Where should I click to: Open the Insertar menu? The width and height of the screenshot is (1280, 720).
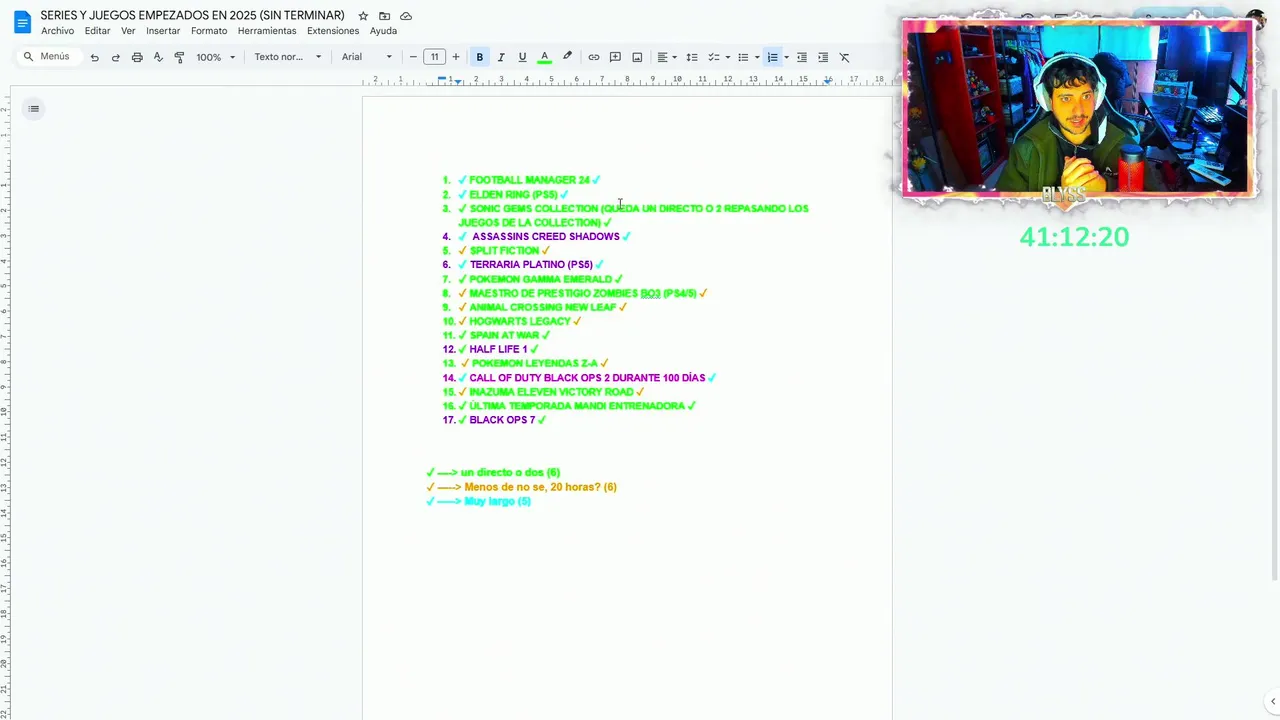163,31
